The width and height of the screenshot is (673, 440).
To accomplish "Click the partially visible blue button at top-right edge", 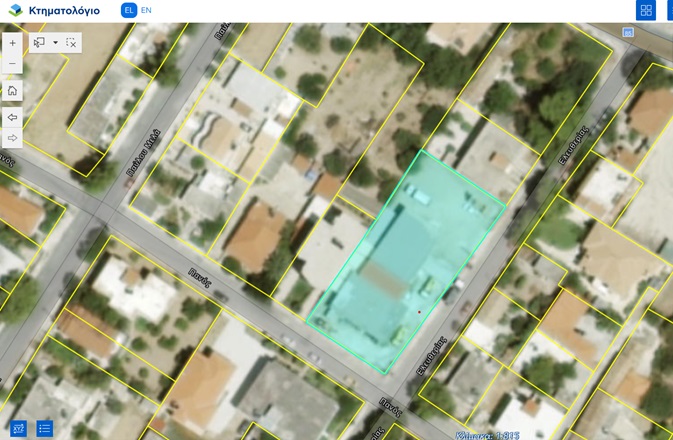I will pos(670,11).
